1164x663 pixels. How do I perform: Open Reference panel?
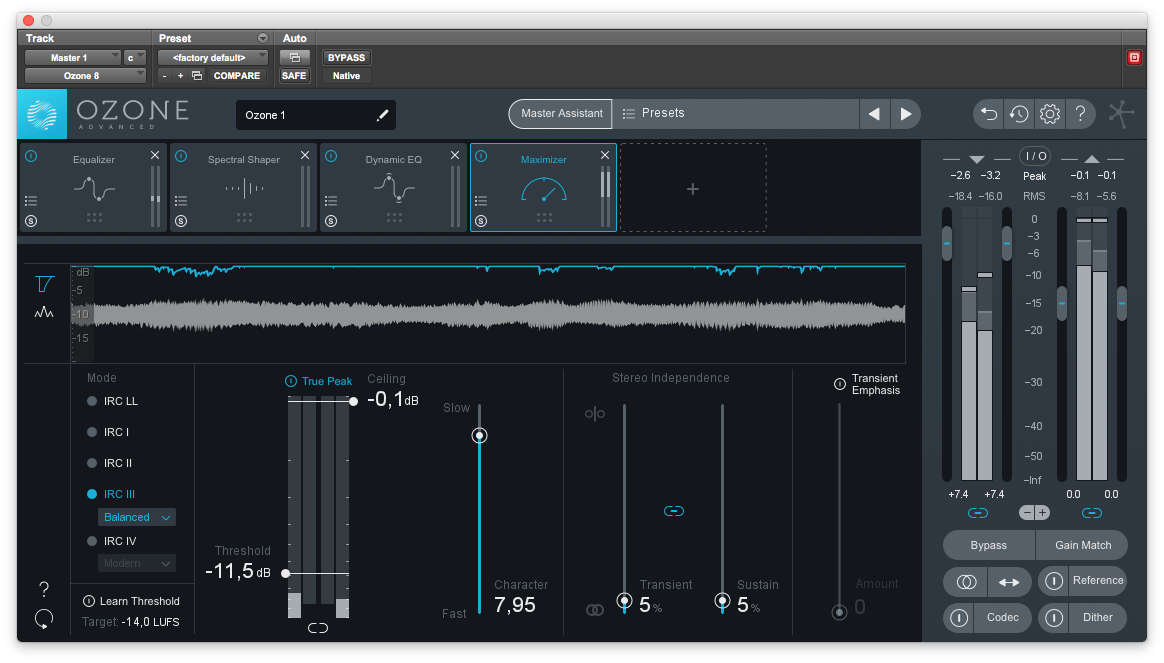[x=1097, y=581]
